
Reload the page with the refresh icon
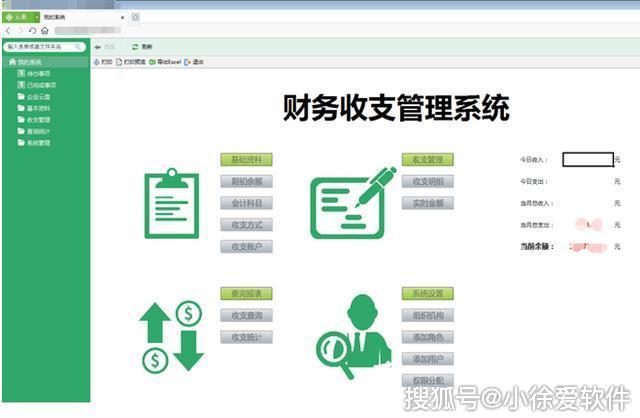tap(33, 31)
